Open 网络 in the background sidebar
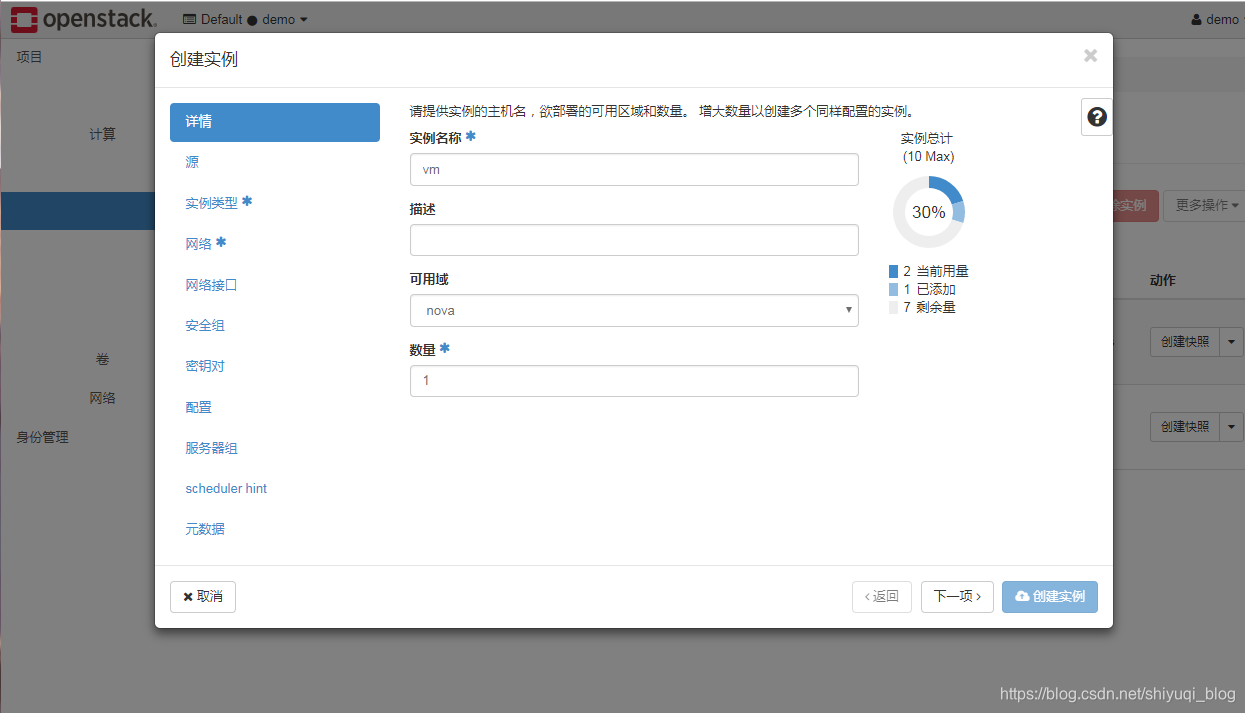1245x713 pixels. [103, 398]
